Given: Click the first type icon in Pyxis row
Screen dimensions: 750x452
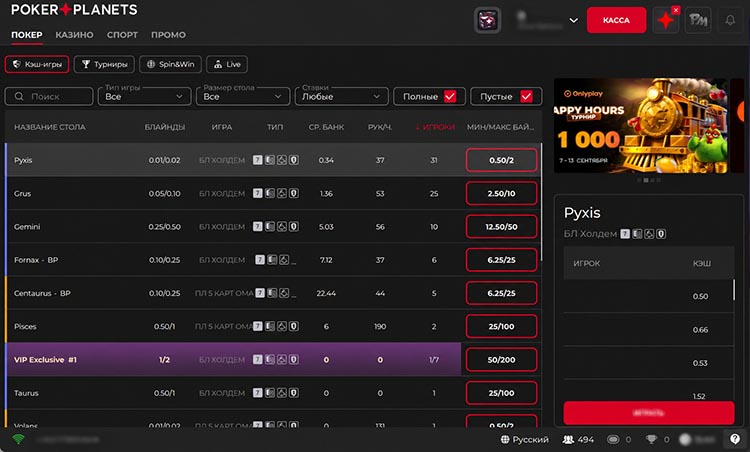Looking at the screenshot, I should click(x=258, y=160).
